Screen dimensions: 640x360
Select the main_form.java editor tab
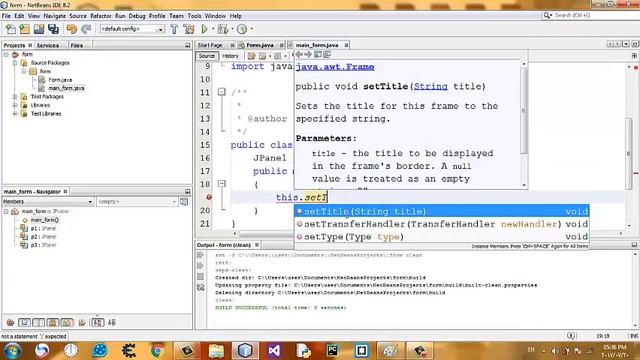(x=317, y=45)
